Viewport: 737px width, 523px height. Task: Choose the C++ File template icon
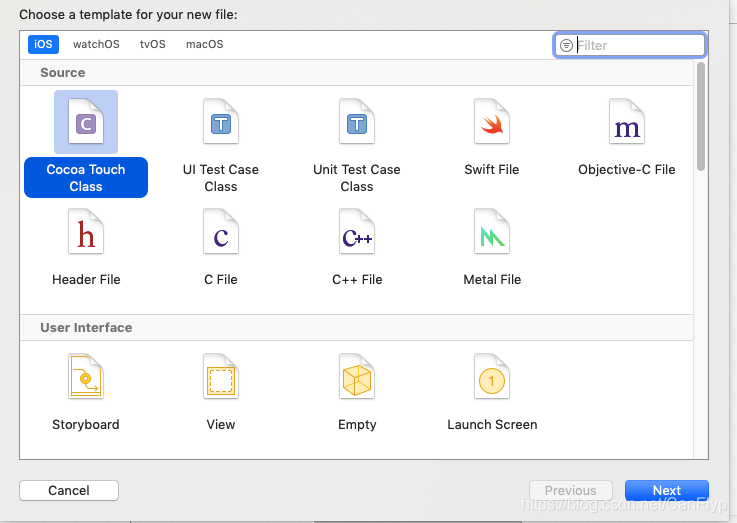[357, 232]
